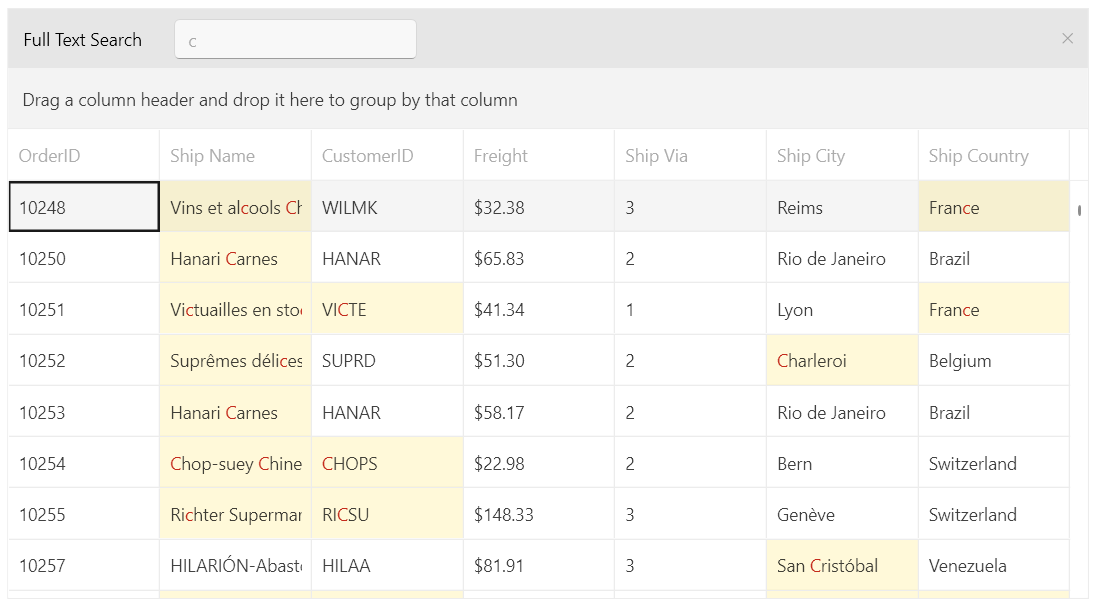
Task: Select the Hanari Carnes cell for order 10250
Action: (x=235, y=258)
